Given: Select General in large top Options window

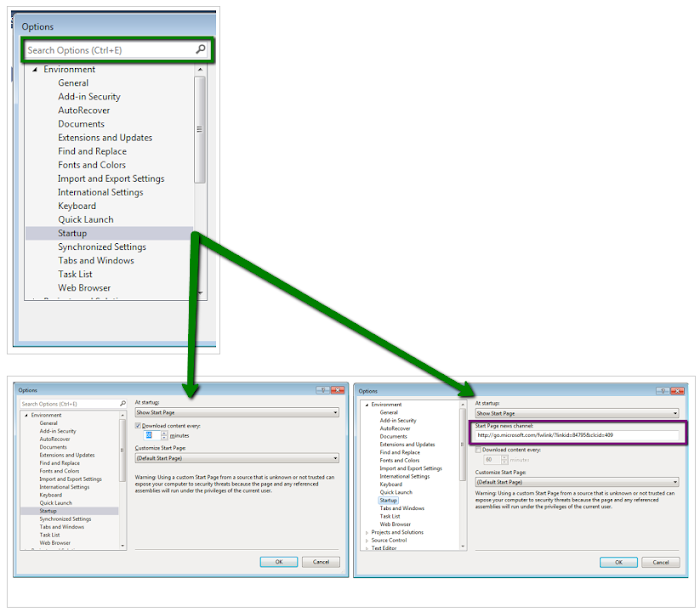Looking at the screenshot, I should coord(73,83).
